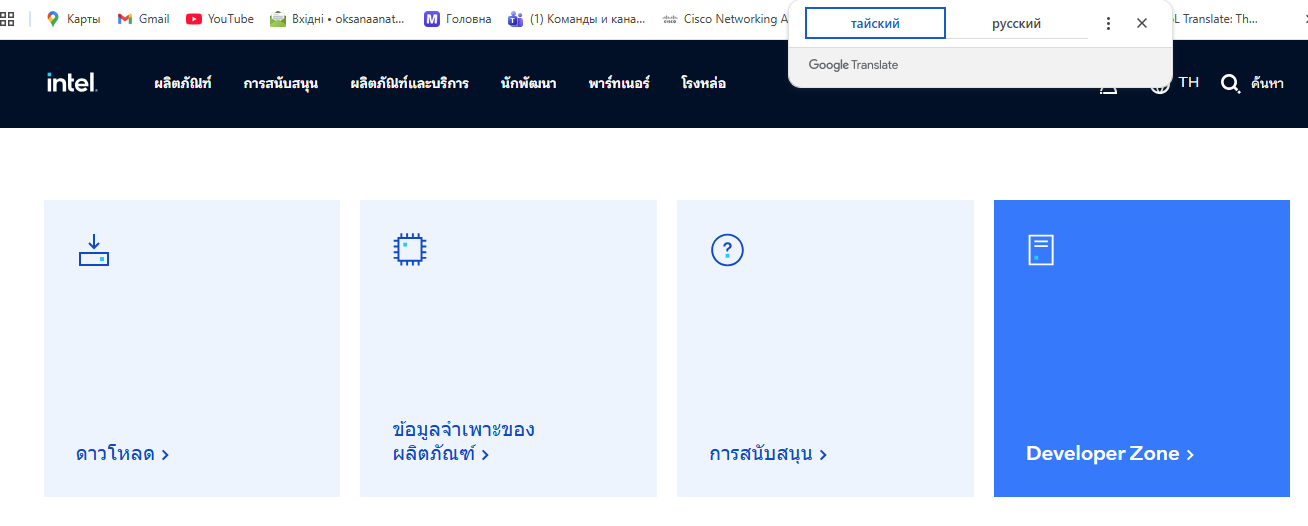Viewport: 1308px width, 526px height.
Task: Click the ค้นหา search label
Action: pyautogui.click(x=1267, y=84)
